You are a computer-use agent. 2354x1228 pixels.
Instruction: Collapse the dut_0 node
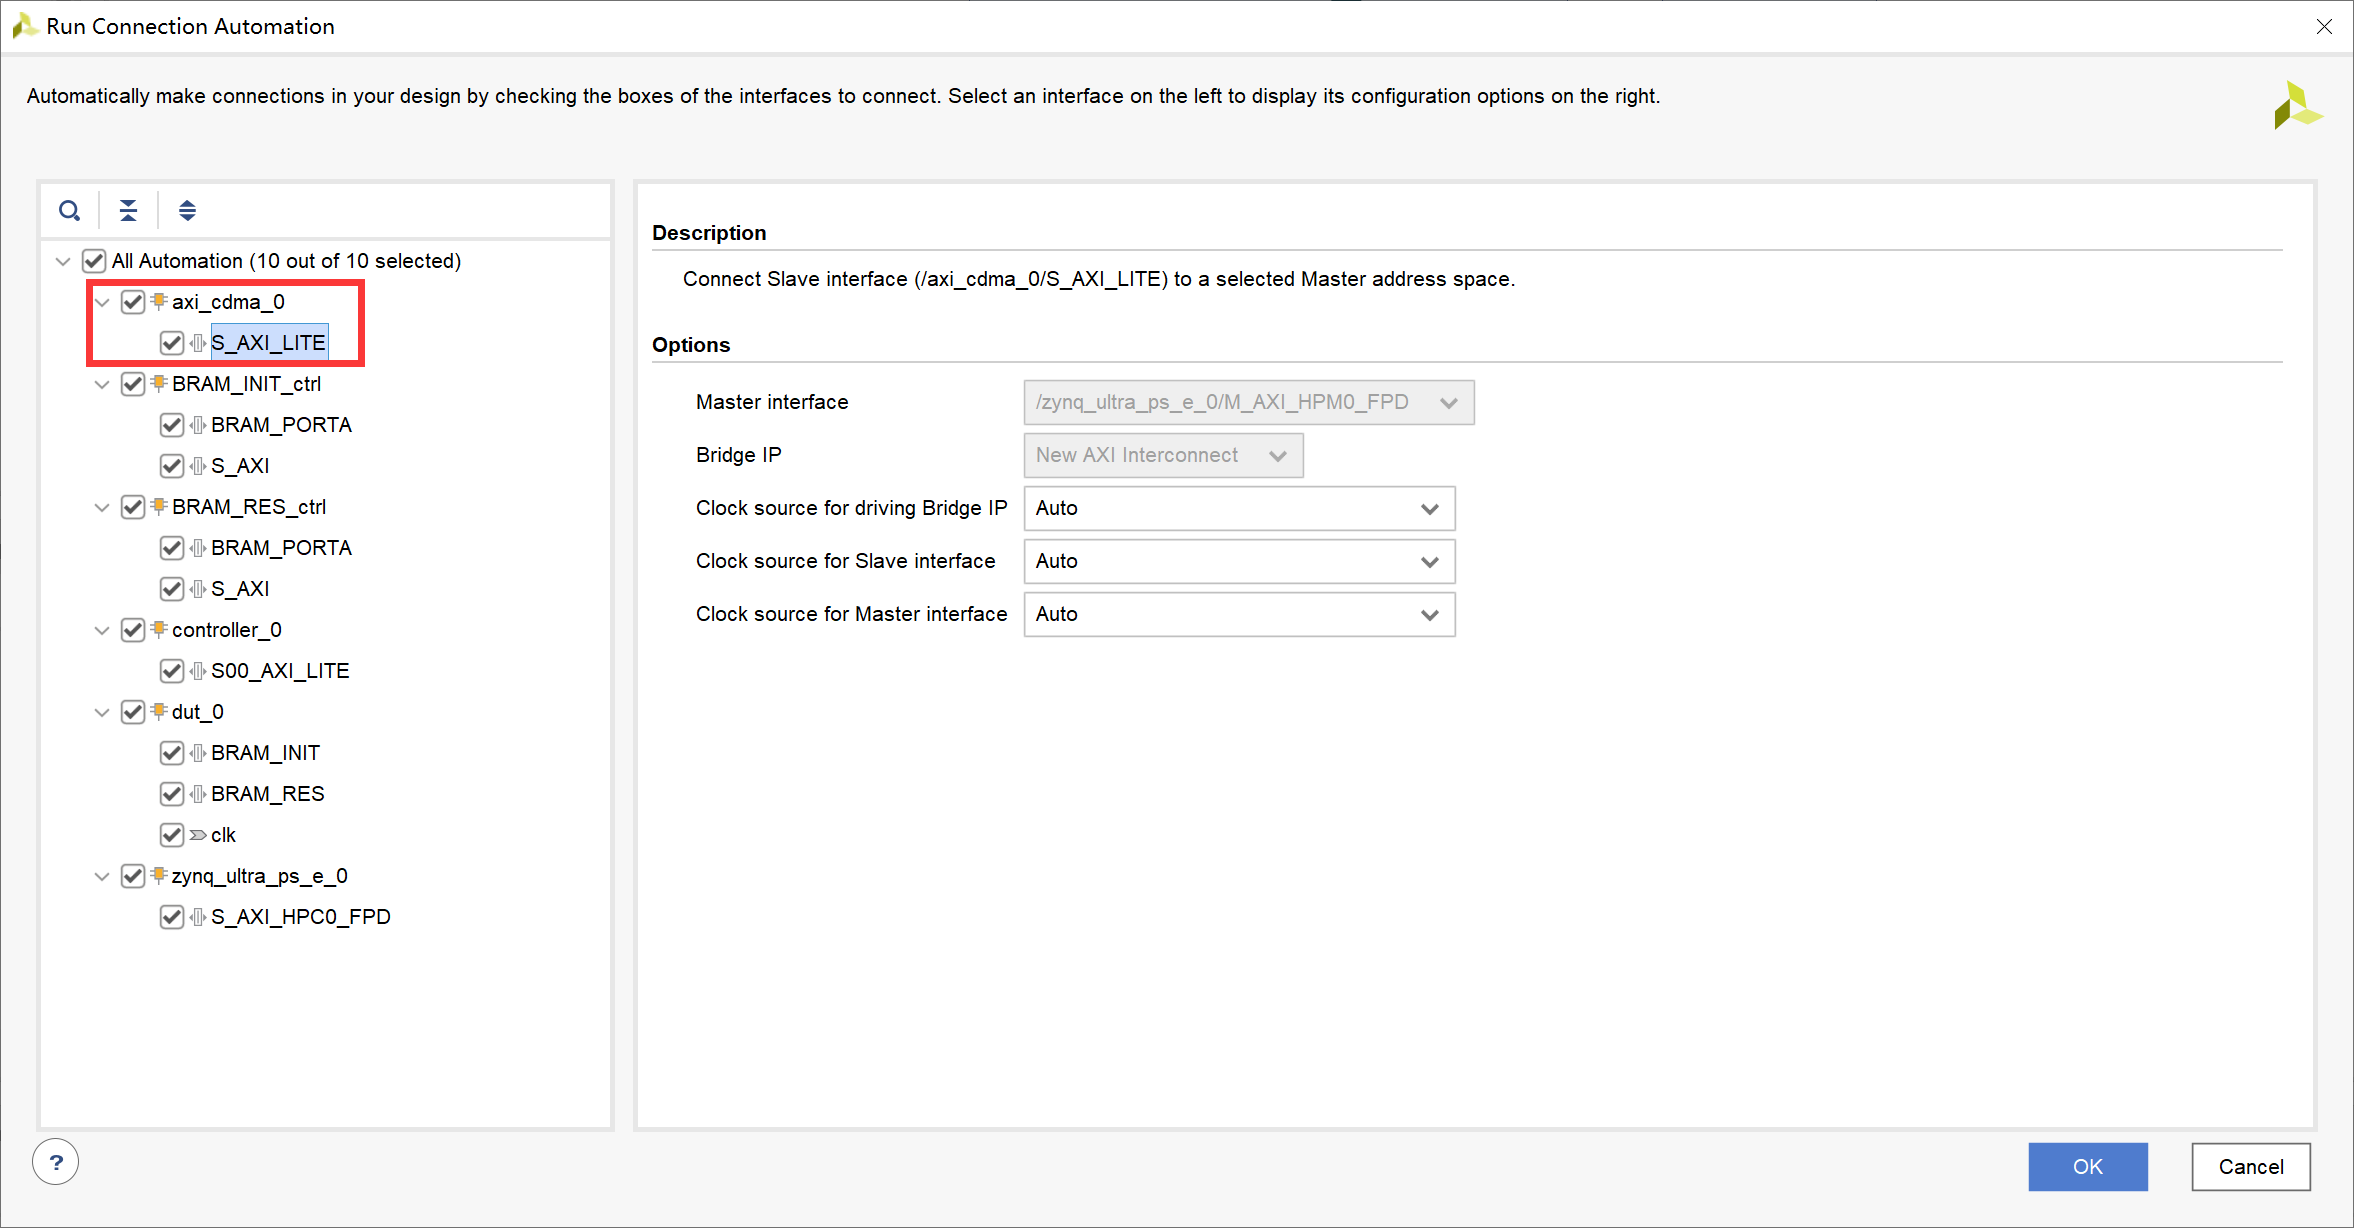click(102, 712)
